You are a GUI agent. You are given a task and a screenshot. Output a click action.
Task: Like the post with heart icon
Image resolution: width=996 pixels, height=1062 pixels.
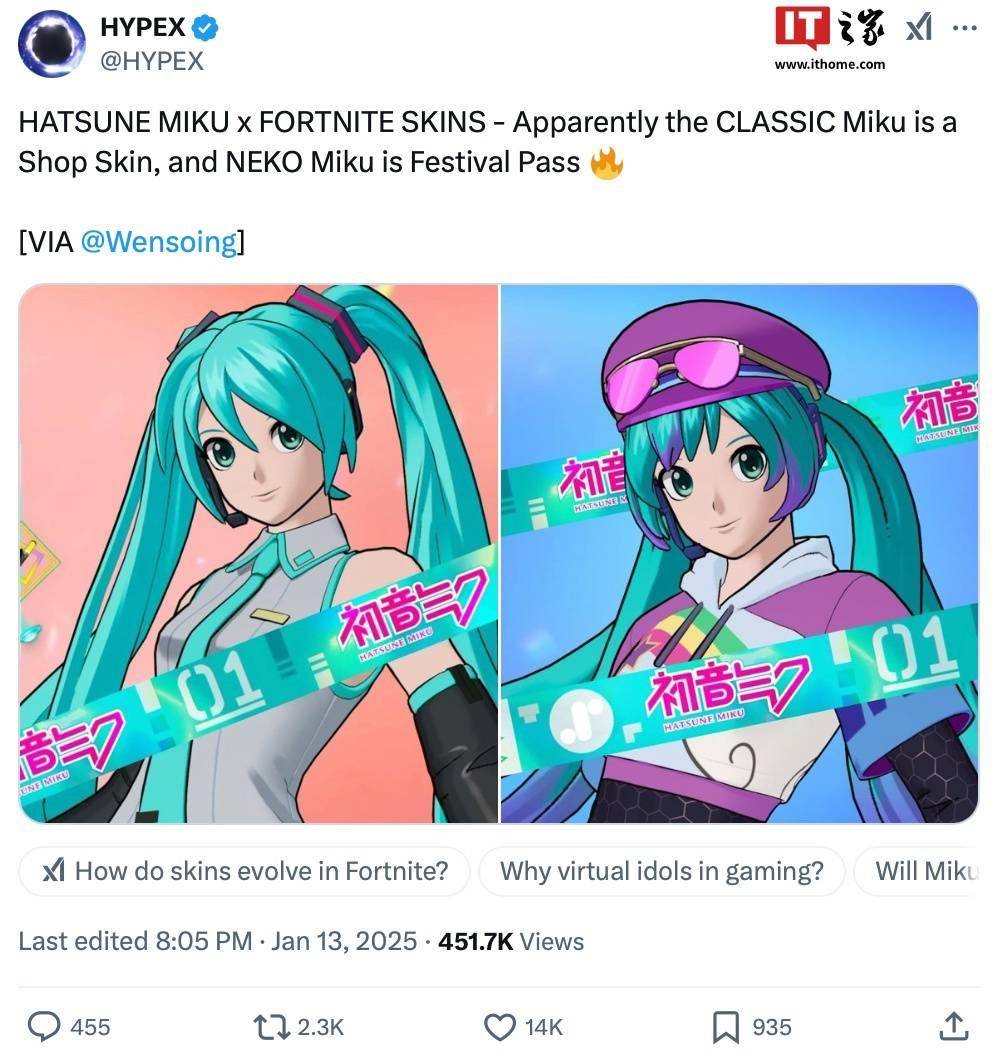(500, 1027)
